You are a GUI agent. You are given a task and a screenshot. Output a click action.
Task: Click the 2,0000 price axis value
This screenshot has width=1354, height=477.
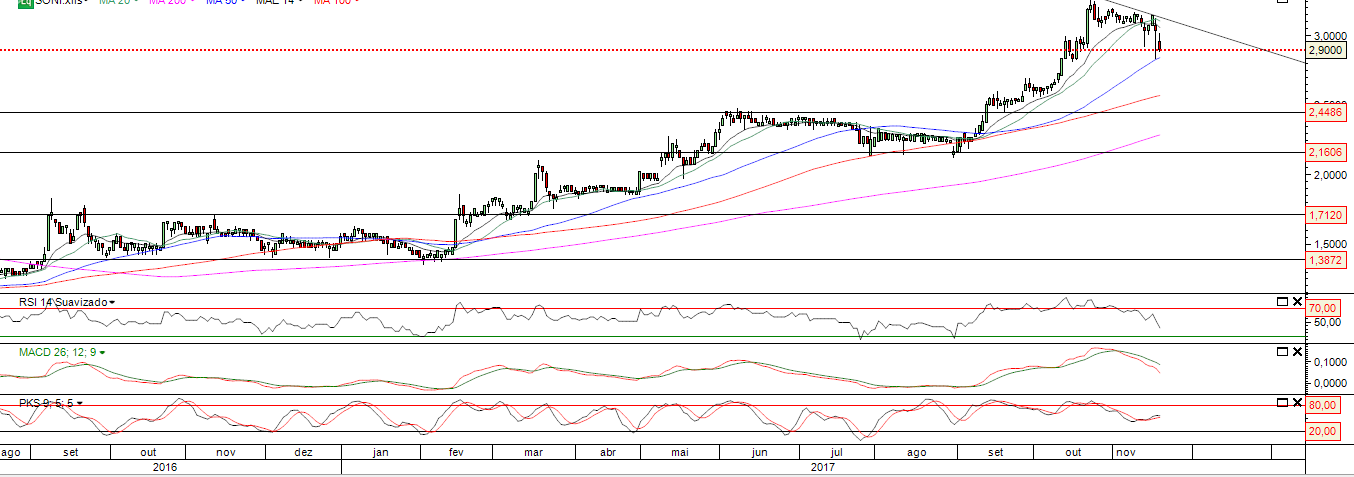(x=1329, y=175)
